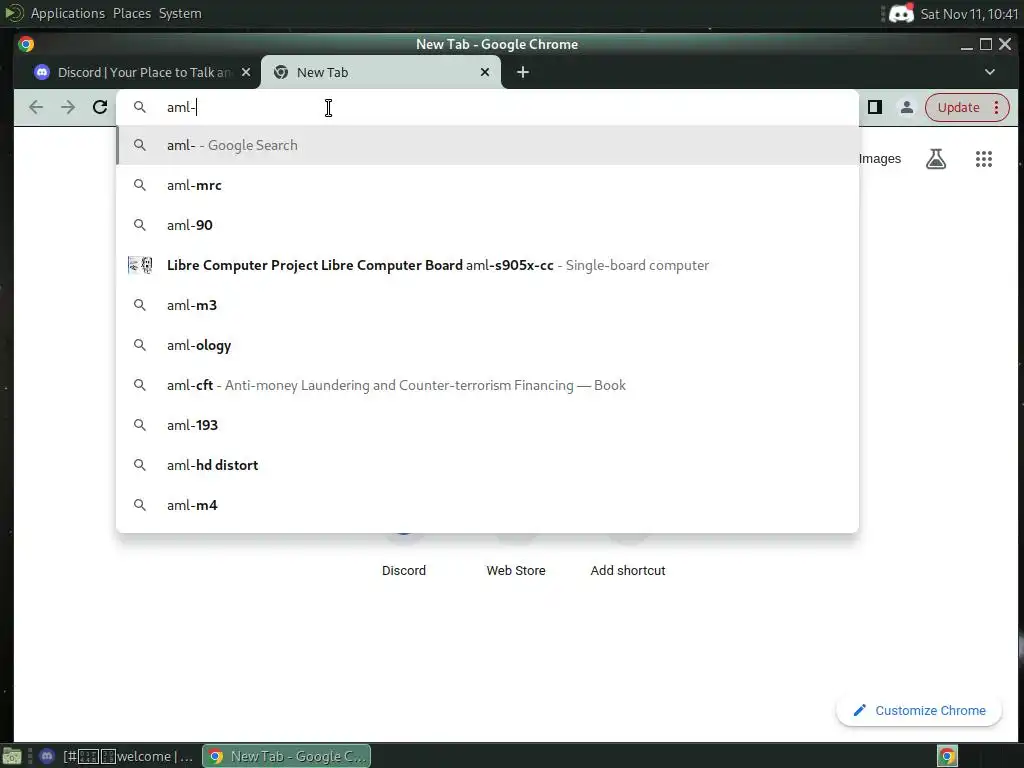
Task: Select 'aml- - Google Search' suggestion
Action: 487,145
